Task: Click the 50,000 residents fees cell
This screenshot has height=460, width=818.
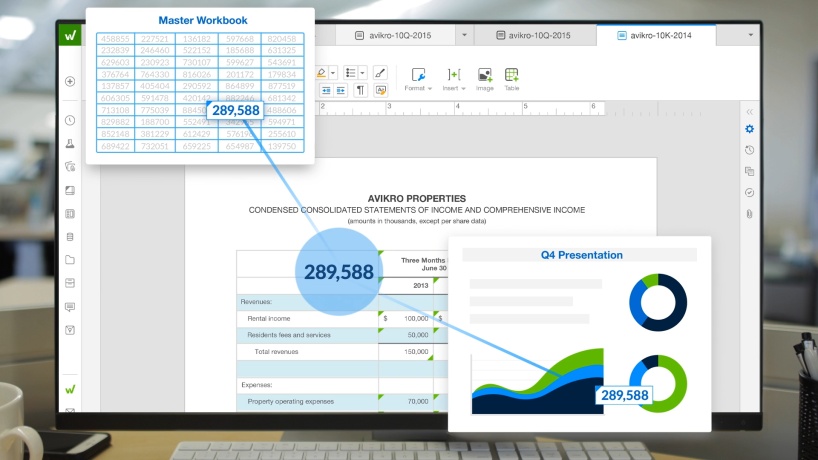Action: [x=406, y=335]
